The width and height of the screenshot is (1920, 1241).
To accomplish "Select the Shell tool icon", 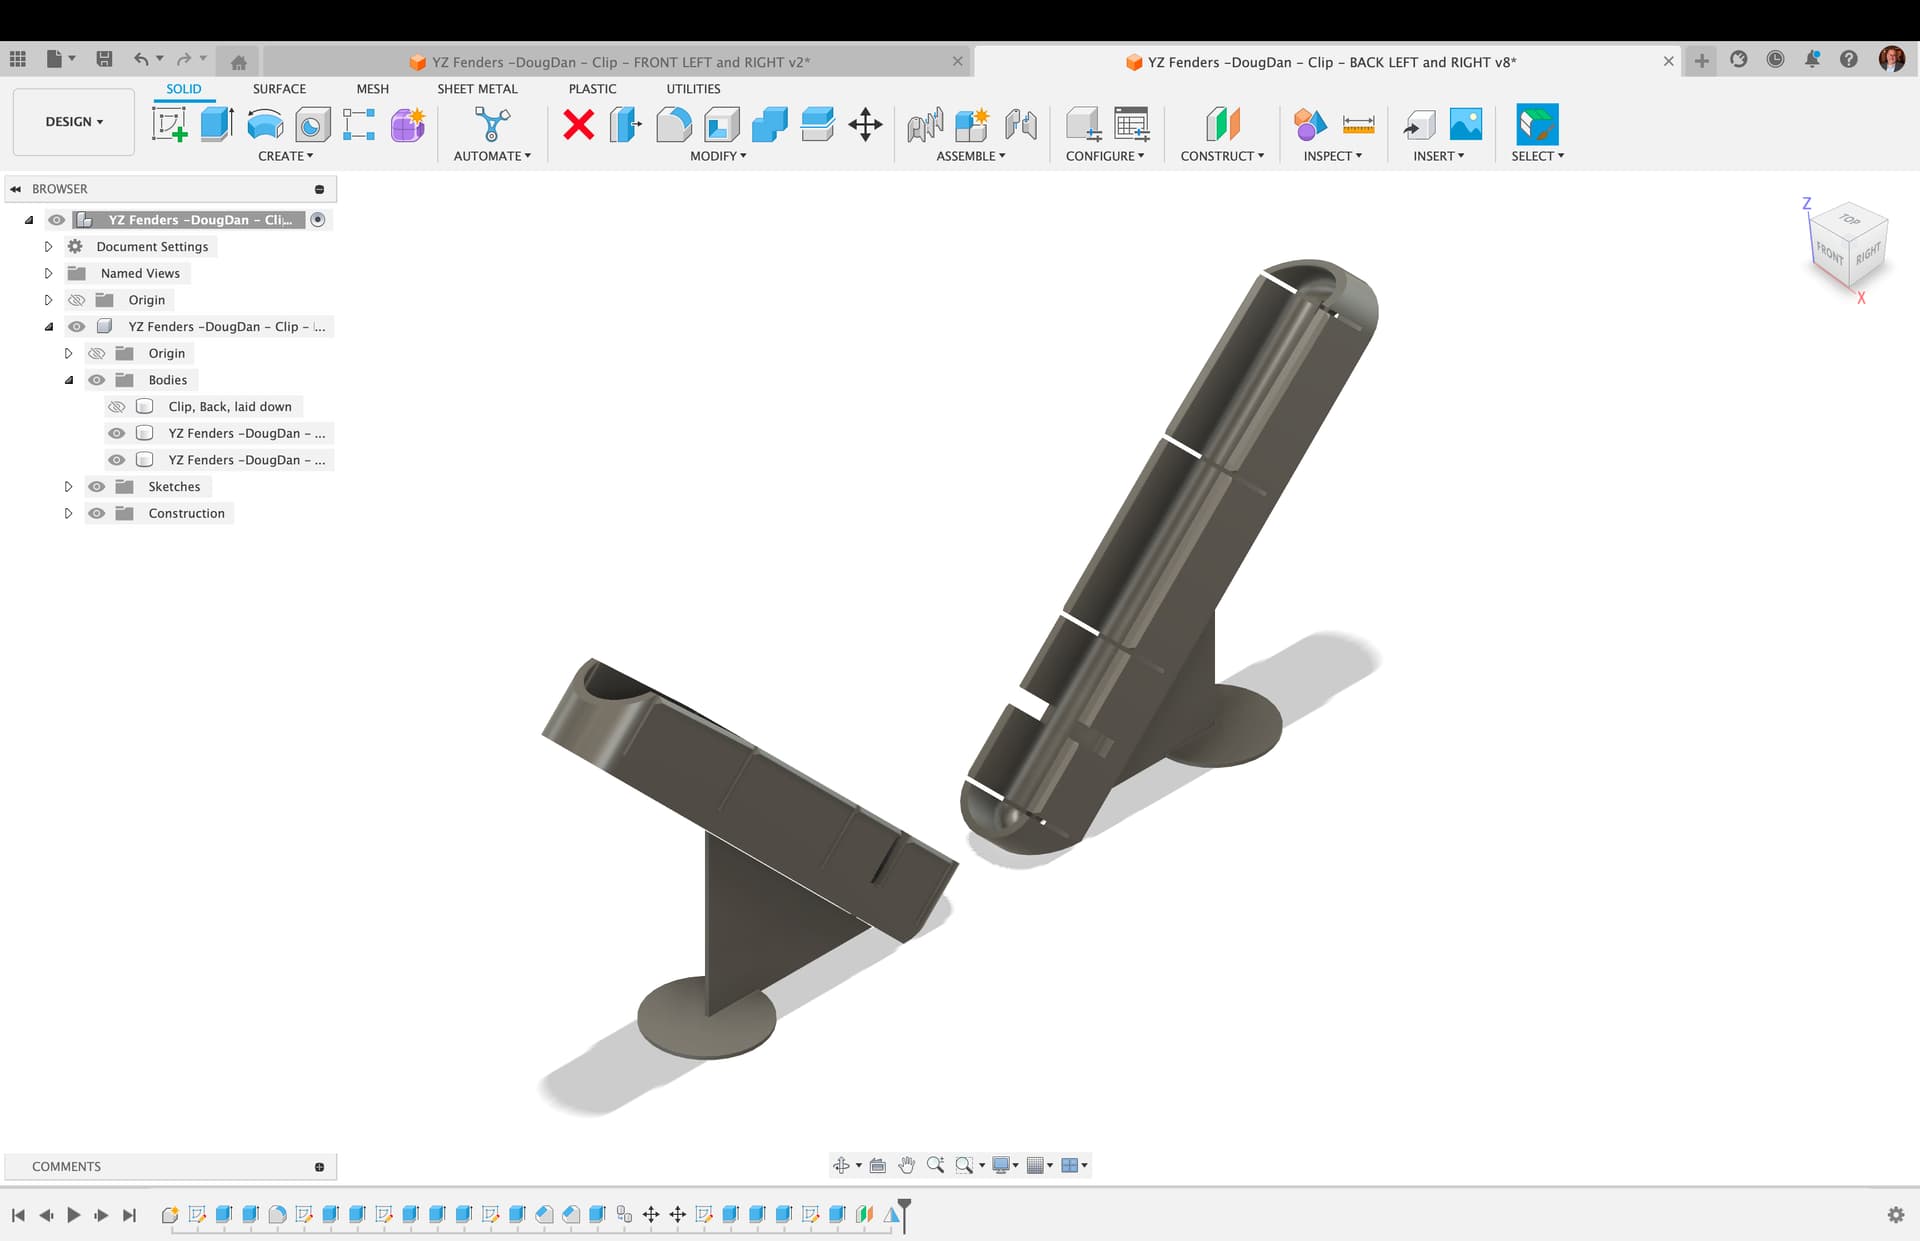I will [722, 125].
